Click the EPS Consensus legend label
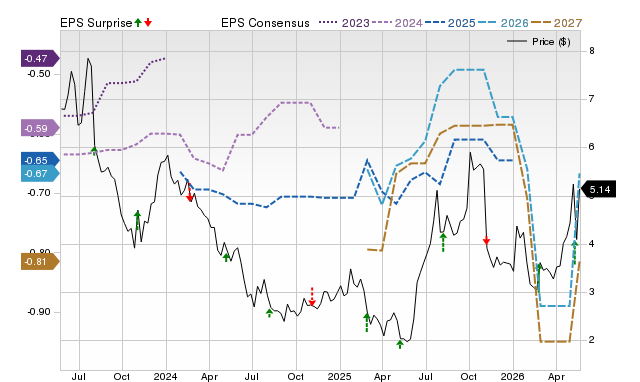640x382 pixels. tap(265, 23)
